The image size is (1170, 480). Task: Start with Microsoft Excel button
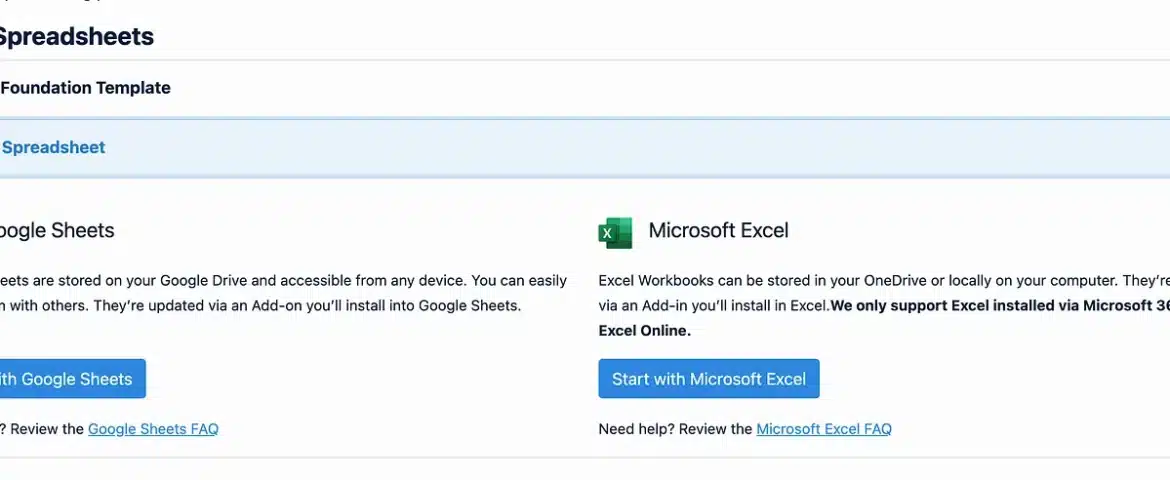709,378
